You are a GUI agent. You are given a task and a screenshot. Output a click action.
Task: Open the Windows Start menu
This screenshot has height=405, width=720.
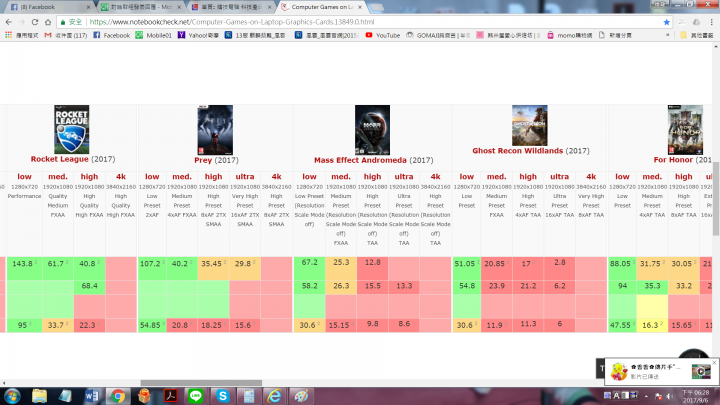[12, 396]
